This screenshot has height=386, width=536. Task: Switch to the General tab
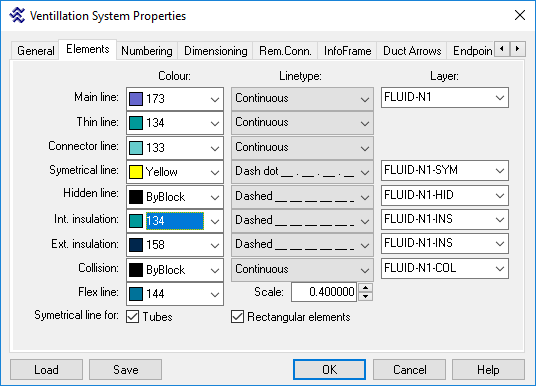pos(36,51)
